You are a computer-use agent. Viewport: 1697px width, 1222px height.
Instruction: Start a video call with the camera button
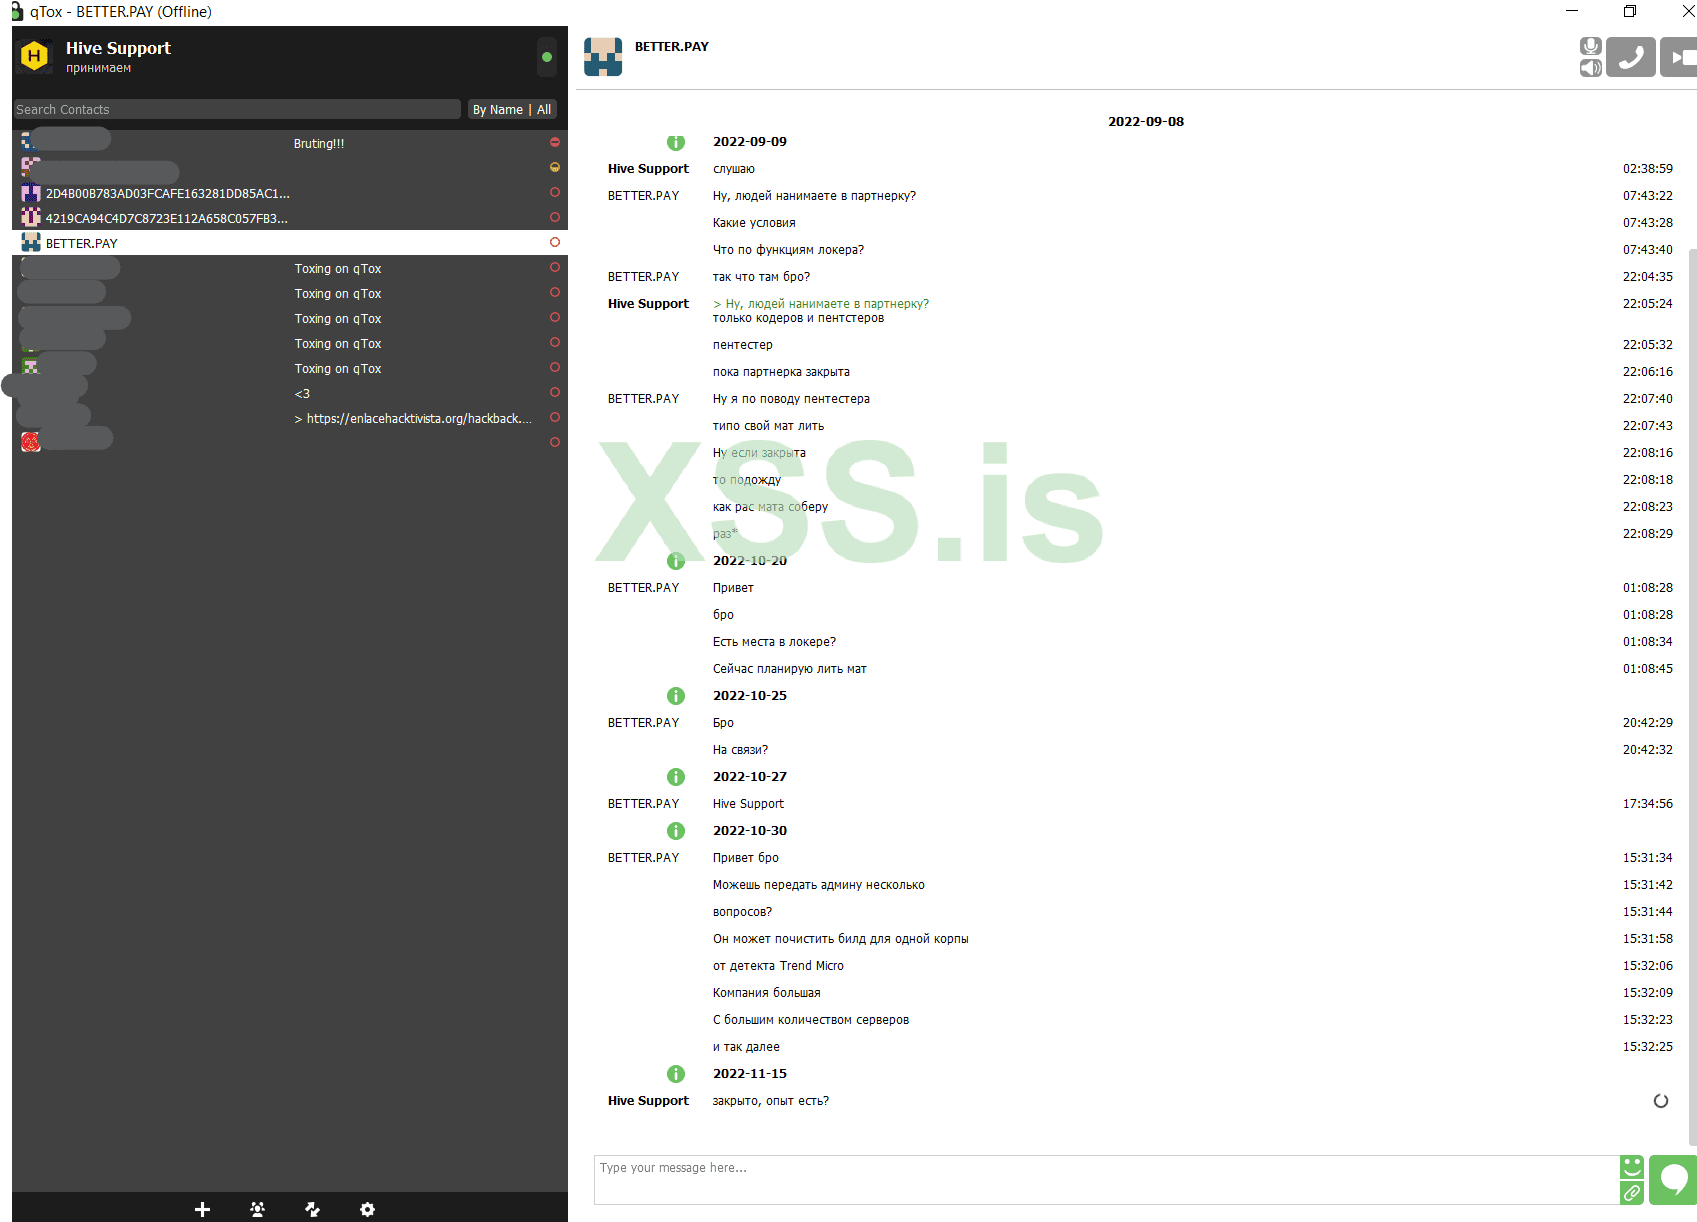[x=1679, y=57]
